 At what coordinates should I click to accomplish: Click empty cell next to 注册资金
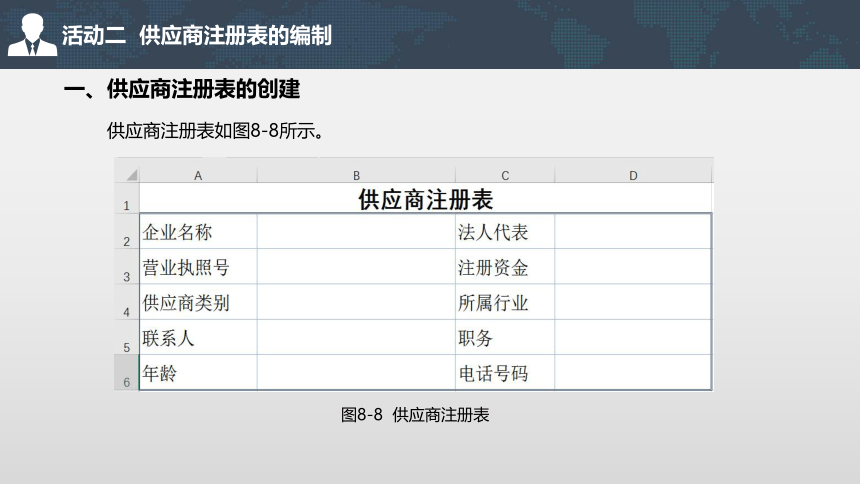pos(633,267)
